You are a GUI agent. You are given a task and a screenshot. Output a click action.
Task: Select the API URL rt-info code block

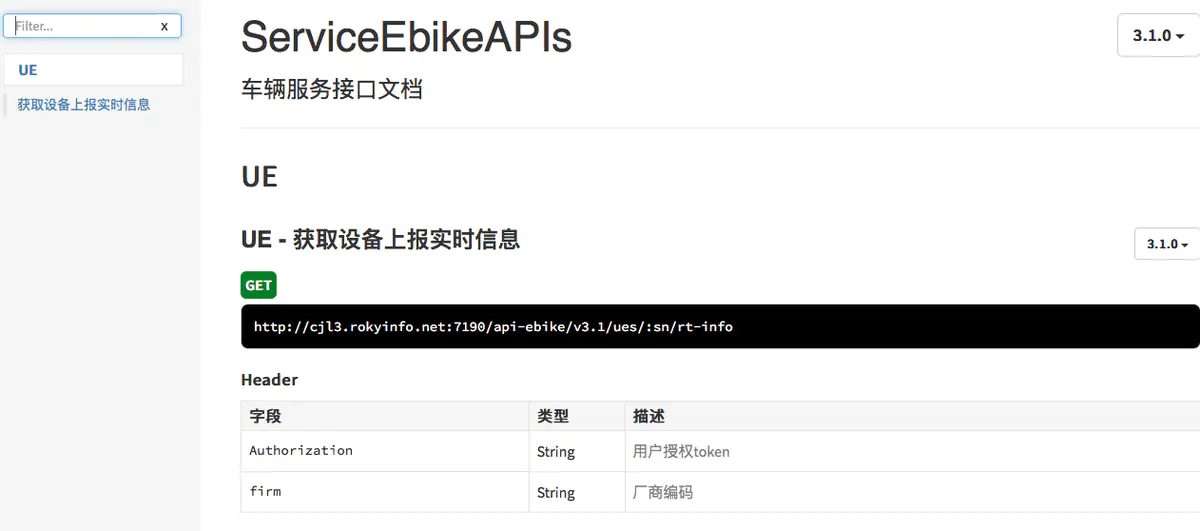(x=720, y=326)
